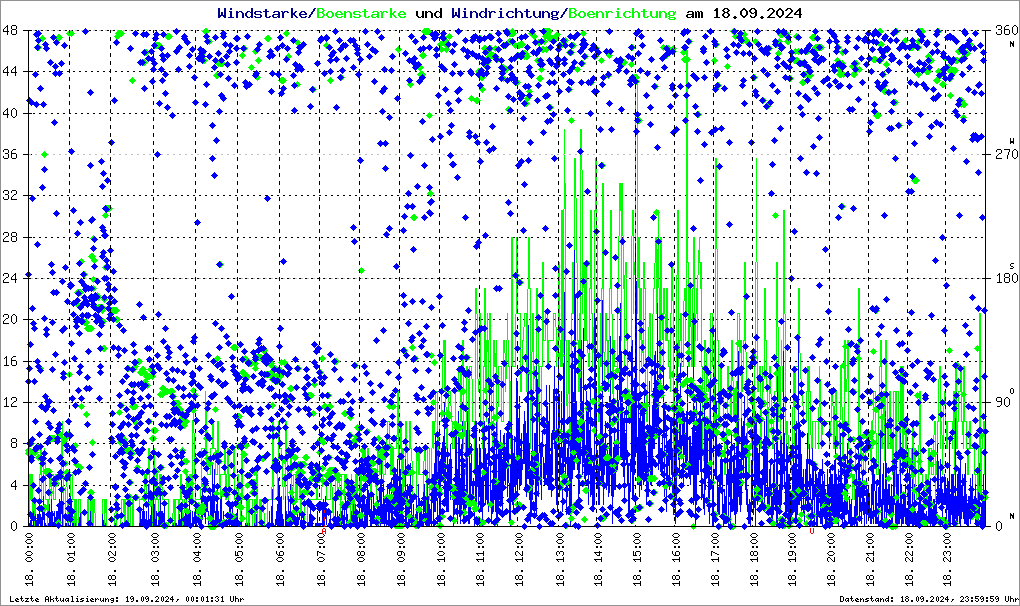Click the 'W' compass letter on right axis
Screen dimensions: 1020x606
pyautogui.click(x=1012, y=141)
